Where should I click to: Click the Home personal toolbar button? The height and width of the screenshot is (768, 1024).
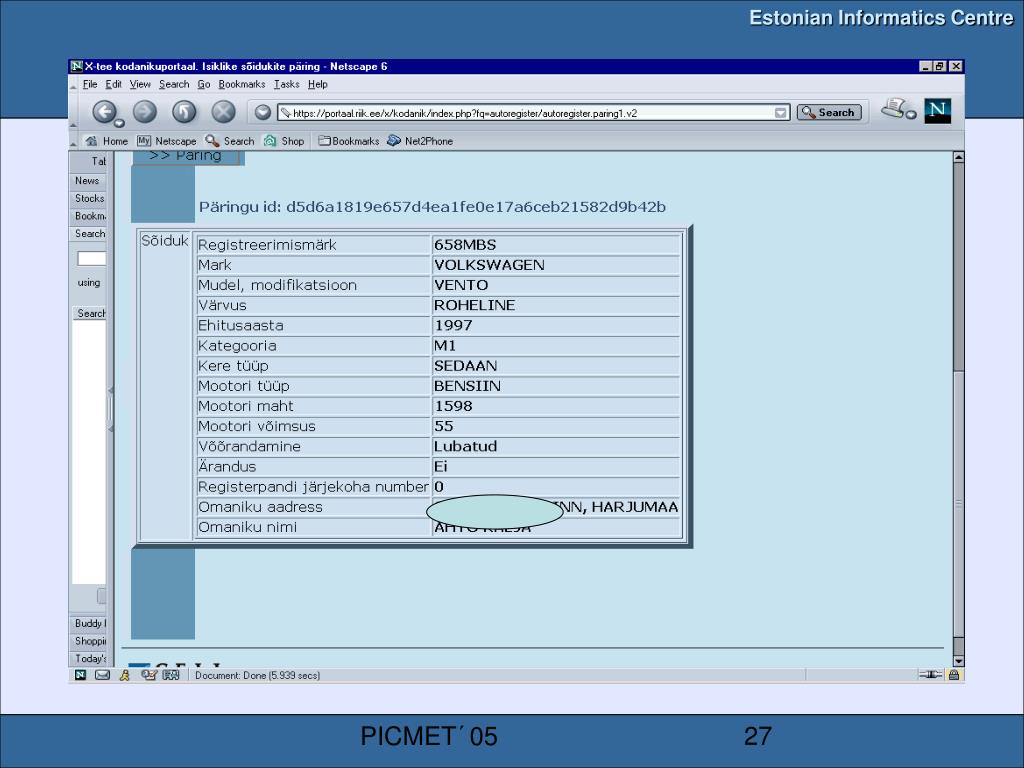tap(107, 141)
